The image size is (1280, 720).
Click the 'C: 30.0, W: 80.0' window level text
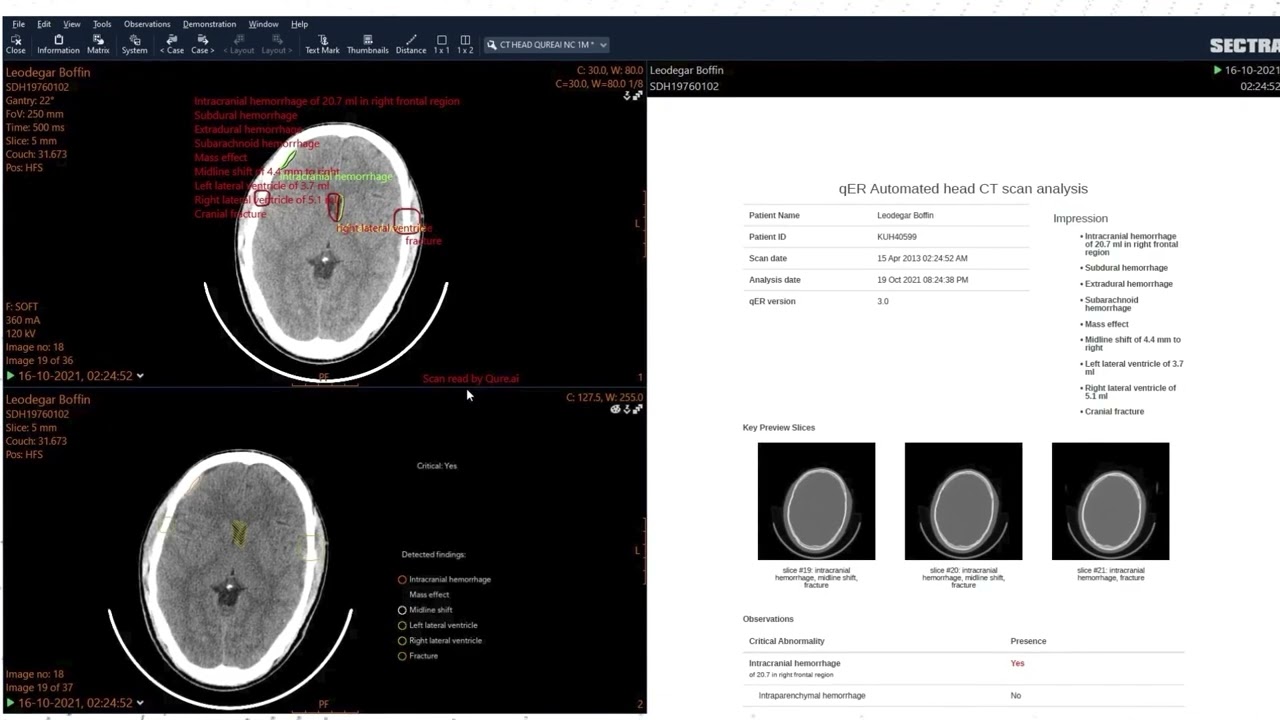(610, 71)
